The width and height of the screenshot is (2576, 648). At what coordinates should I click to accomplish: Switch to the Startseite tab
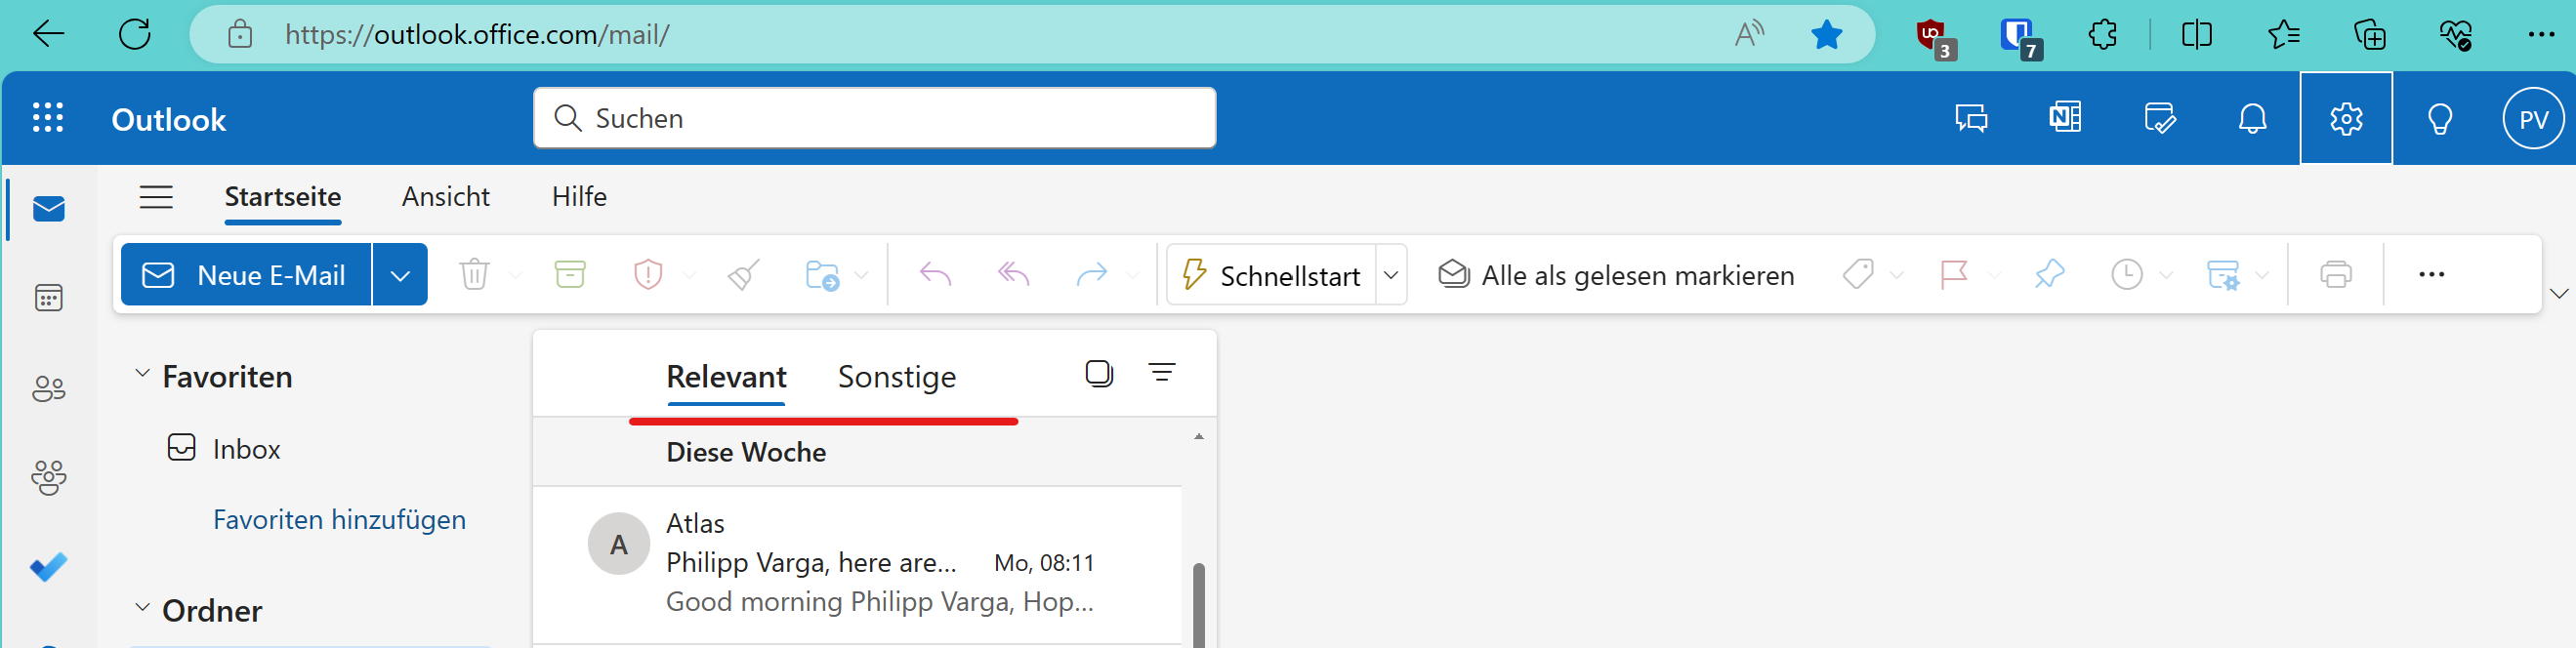coord(283,196)
